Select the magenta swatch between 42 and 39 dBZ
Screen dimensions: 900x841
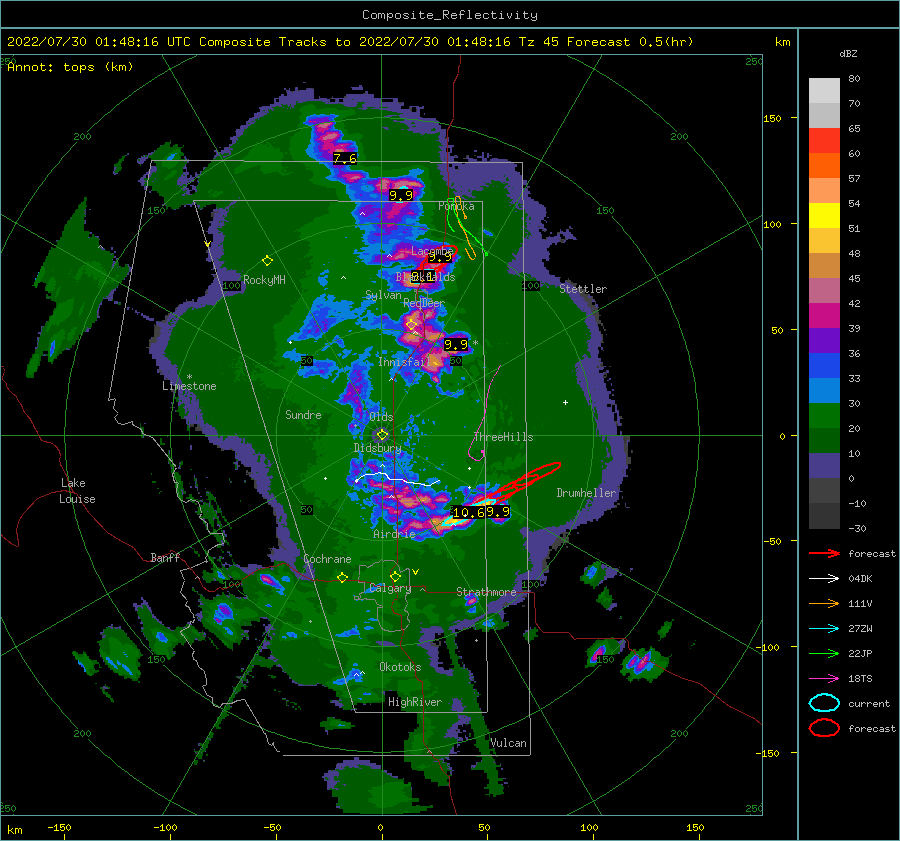pos(824,316)
